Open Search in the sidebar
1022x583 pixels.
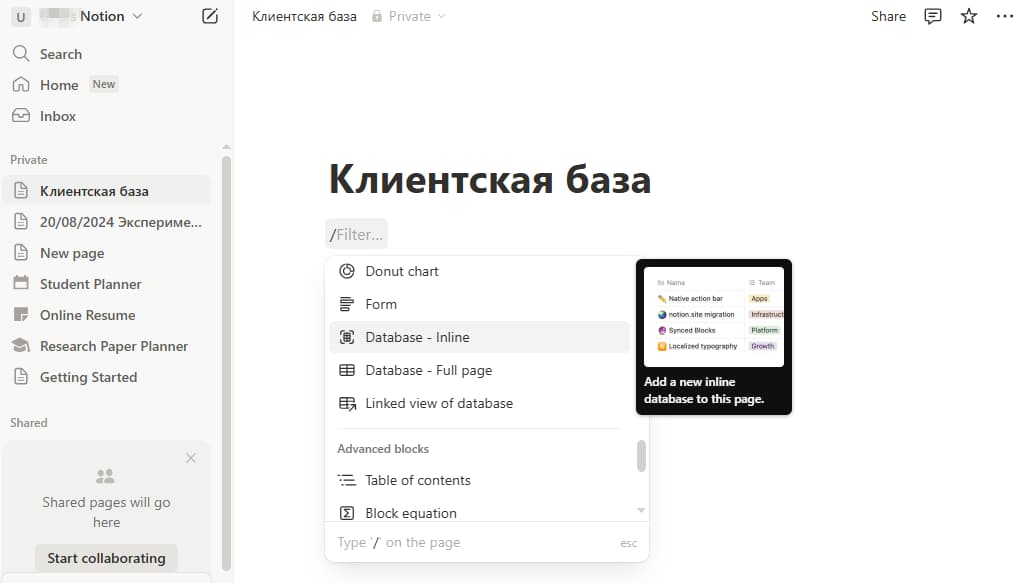(107, 53)
